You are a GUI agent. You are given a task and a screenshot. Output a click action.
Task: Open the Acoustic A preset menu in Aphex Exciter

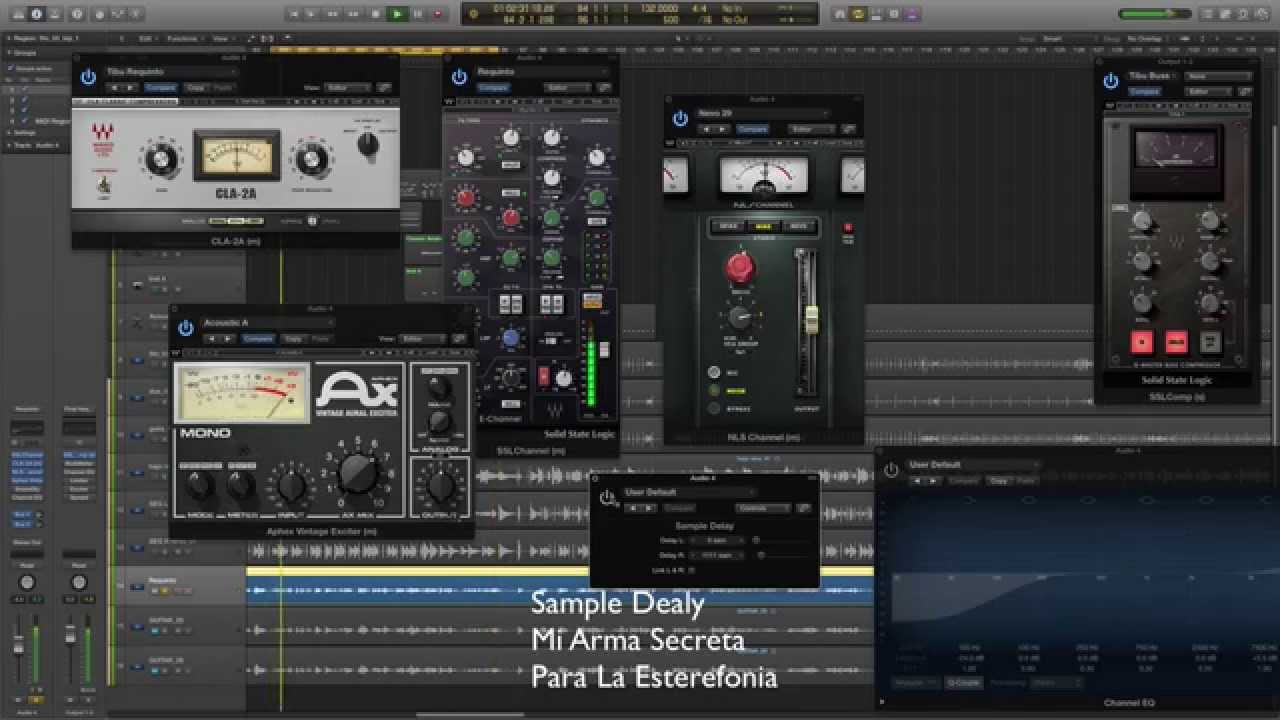(266, 323)
